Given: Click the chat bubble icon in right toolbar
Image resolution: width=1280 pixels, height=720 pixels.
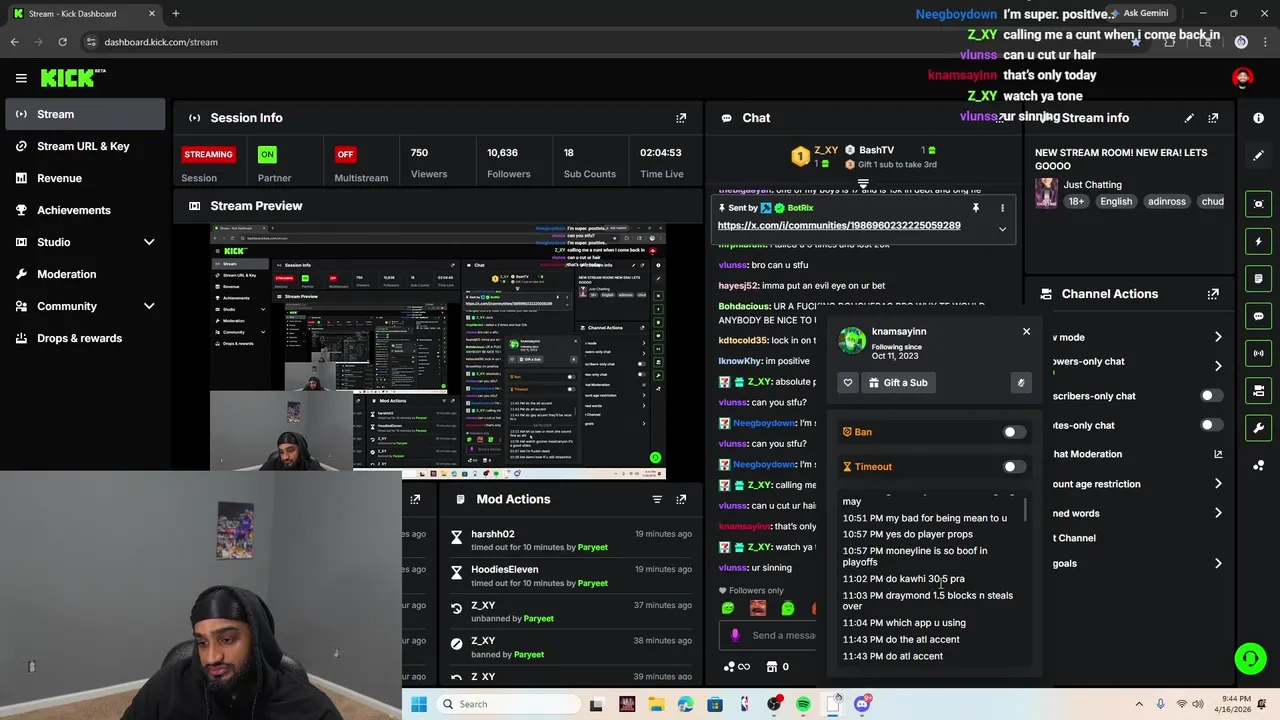Looking at the screenshot, I should tap(1258, 316).
